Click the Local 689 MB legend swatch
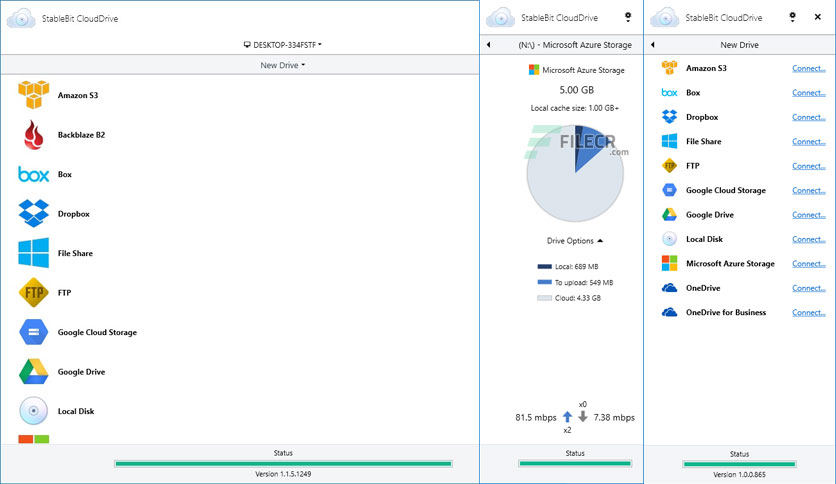 pyautogui.click(x=544, y=267)
